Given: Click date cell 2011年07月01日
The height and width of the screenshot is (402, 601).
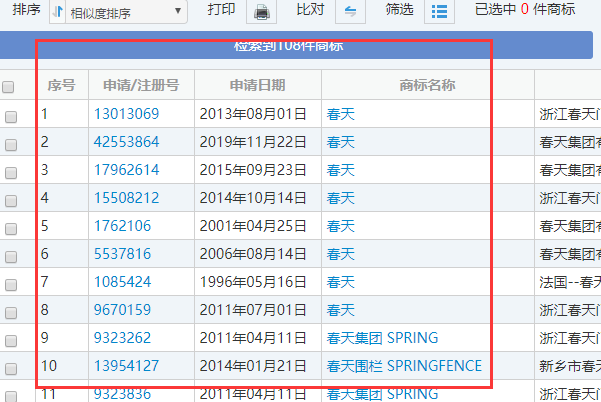Looking at the screenshot, I should point(253,310).
